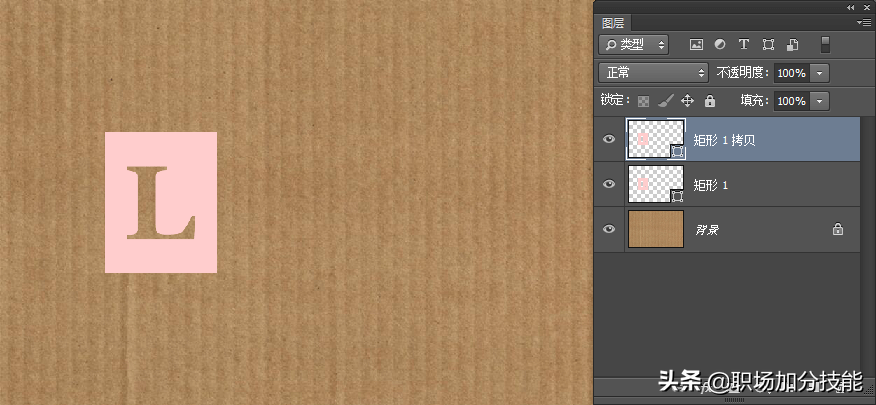
Task: Filter layers by smart object icon
Action: (x=792, y=45)
